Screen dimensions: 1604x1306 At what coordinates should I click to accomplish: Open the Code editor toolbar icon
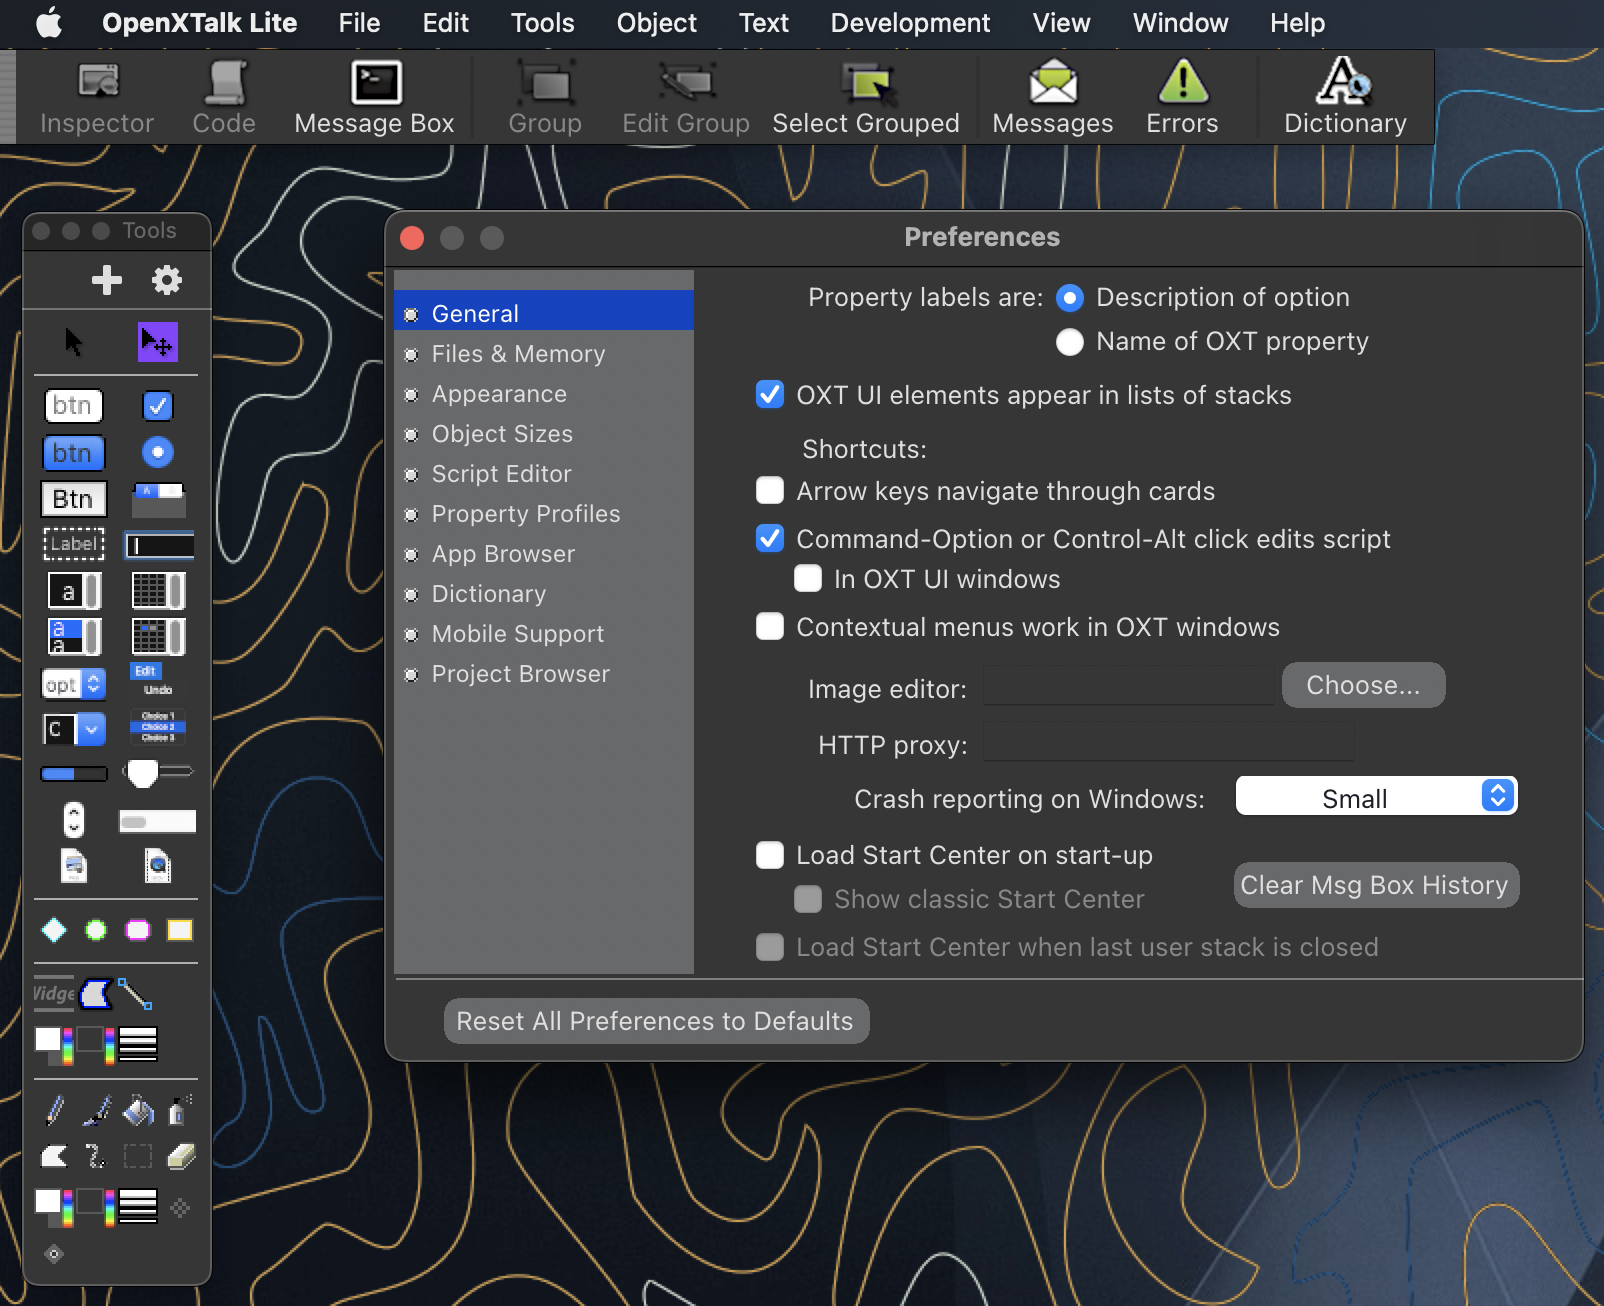(x=224, y=98)
